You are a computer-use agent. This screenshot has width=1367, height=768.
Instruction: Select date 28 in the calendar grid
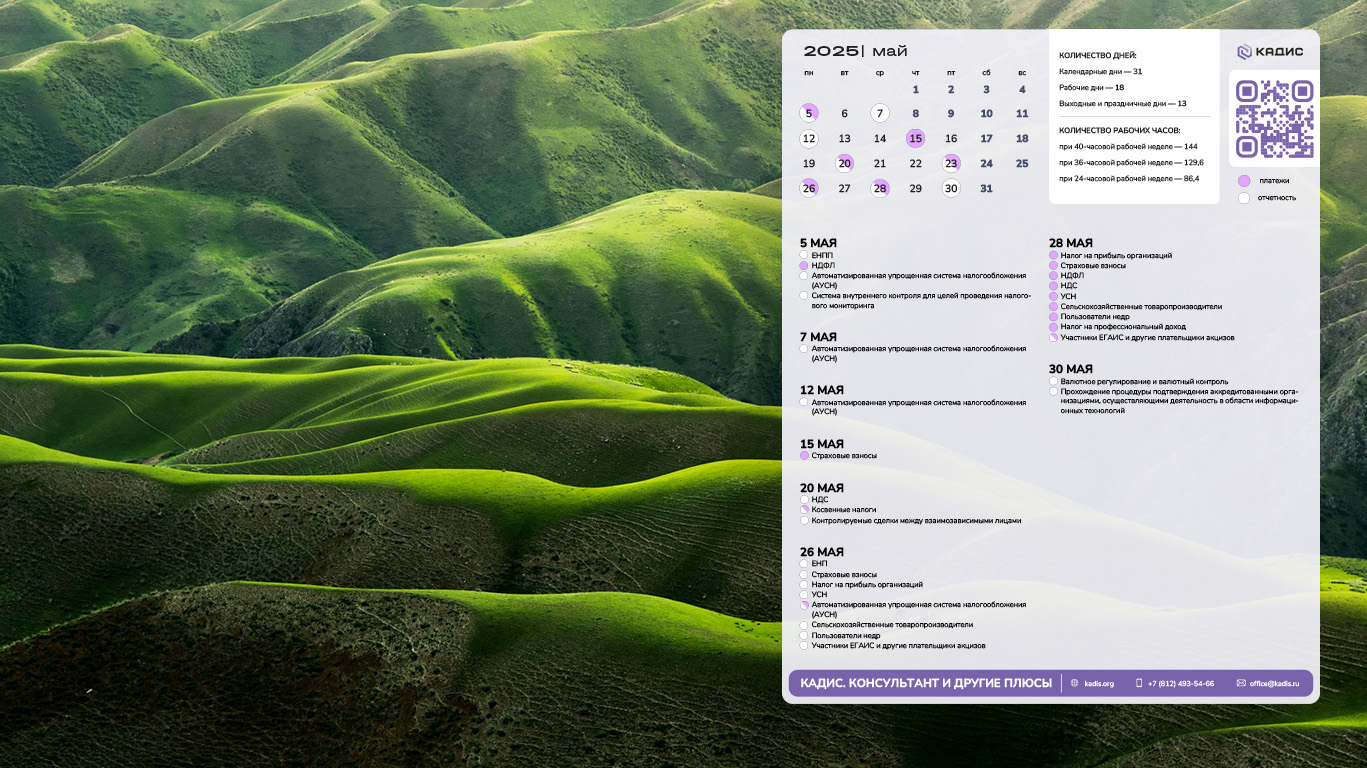tap(880, 188)
